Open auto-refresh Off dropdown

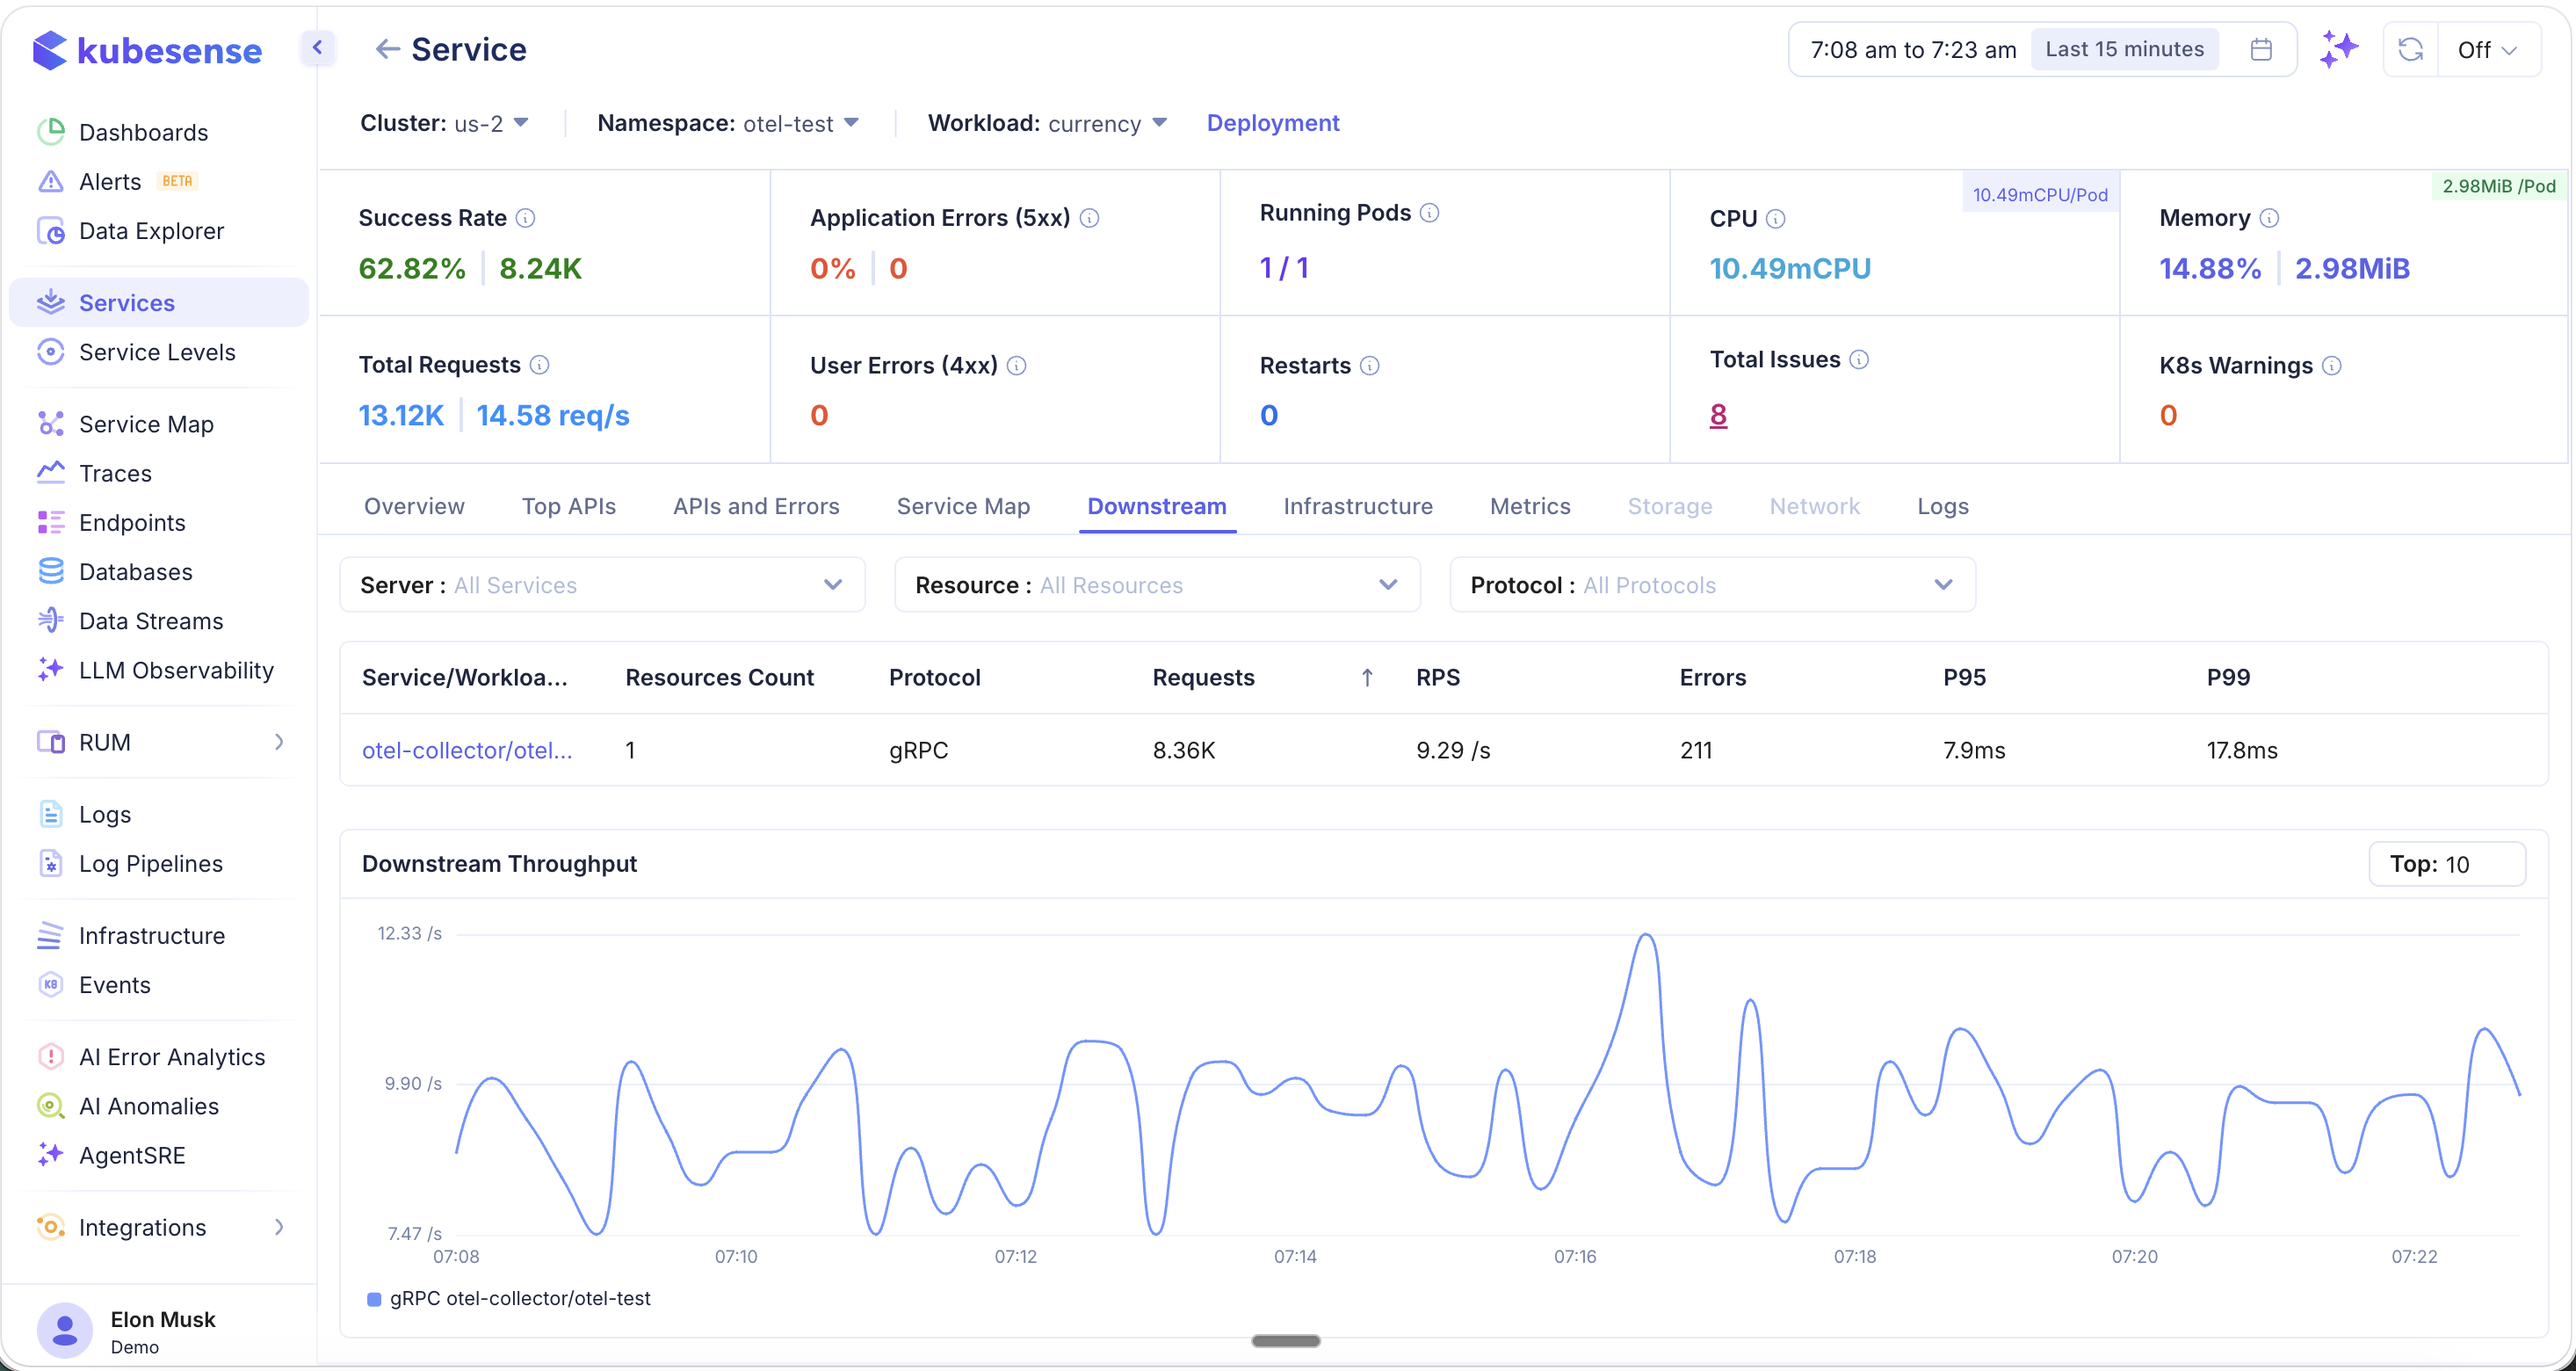point(2486,49)
